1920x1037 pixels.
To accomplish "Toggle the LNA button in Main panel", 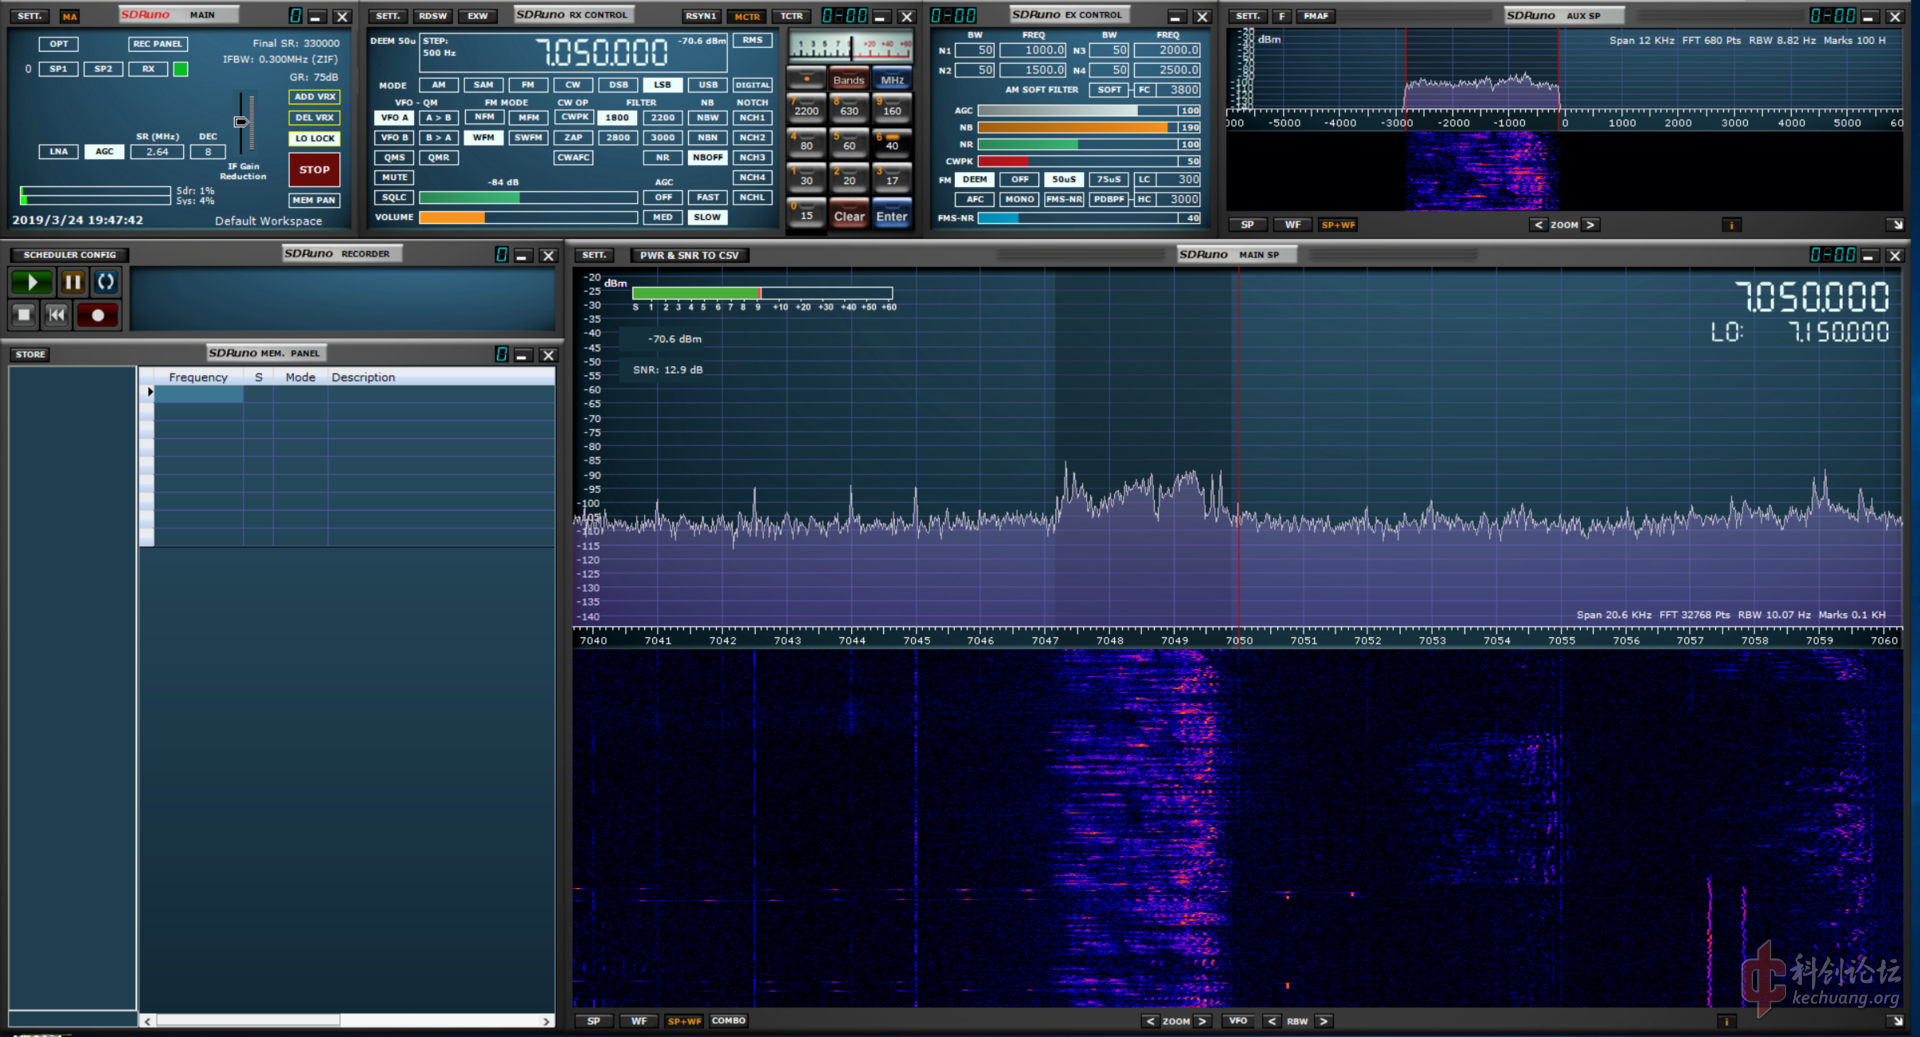I will (x=59, y=152).
